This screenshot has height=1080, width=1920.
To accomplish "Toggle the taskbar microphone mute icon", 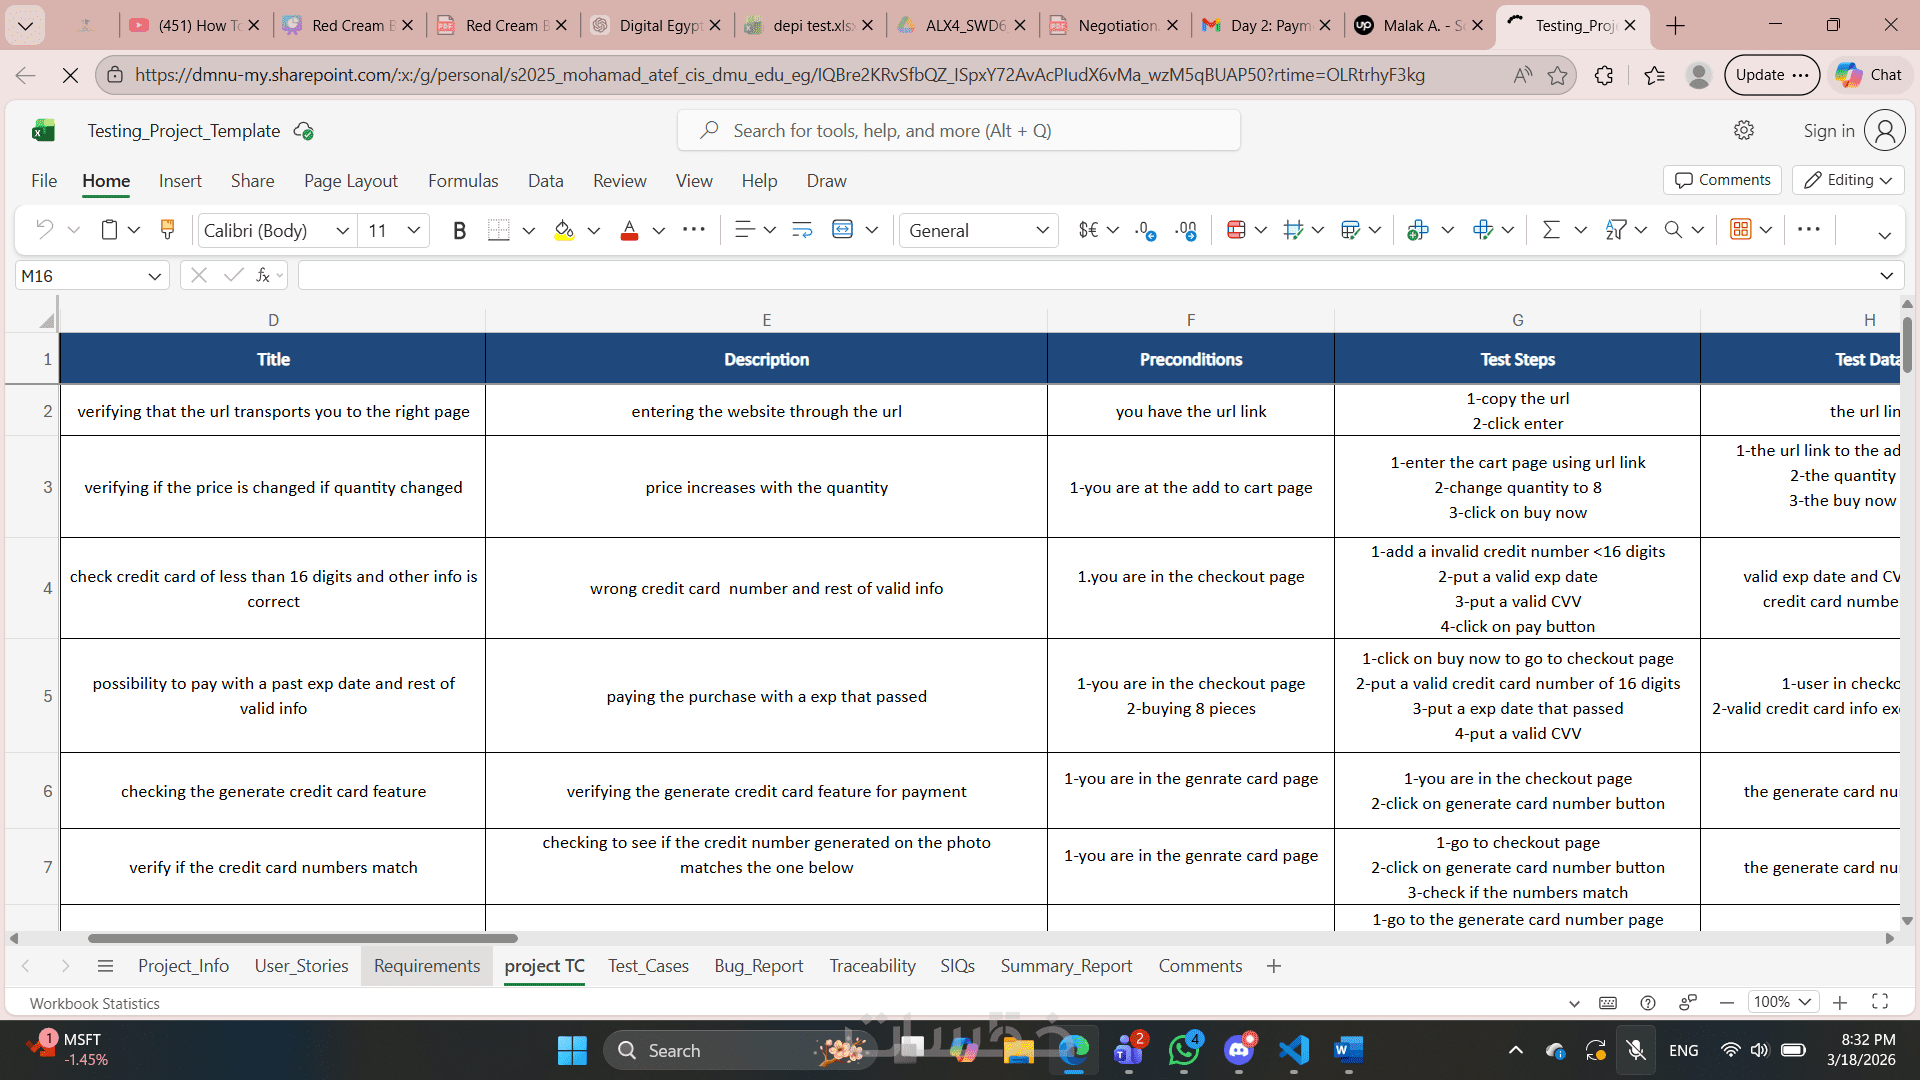I will (x=1636, y=1050).
